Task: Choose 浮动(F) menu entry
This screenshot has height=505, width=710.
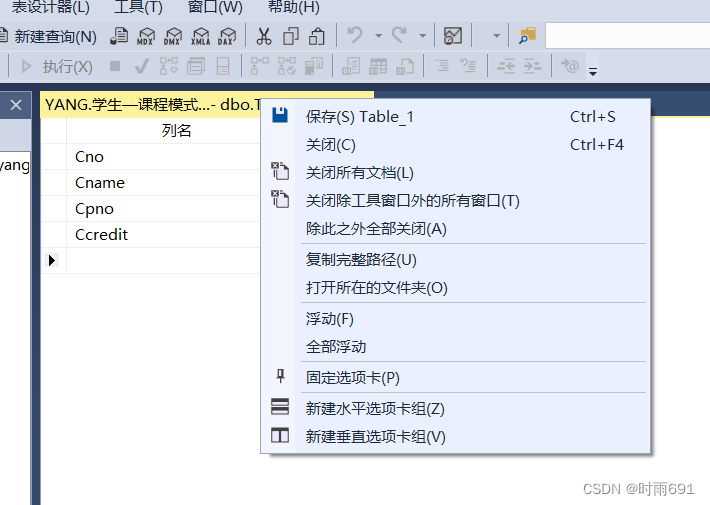Action: [456, 319]
